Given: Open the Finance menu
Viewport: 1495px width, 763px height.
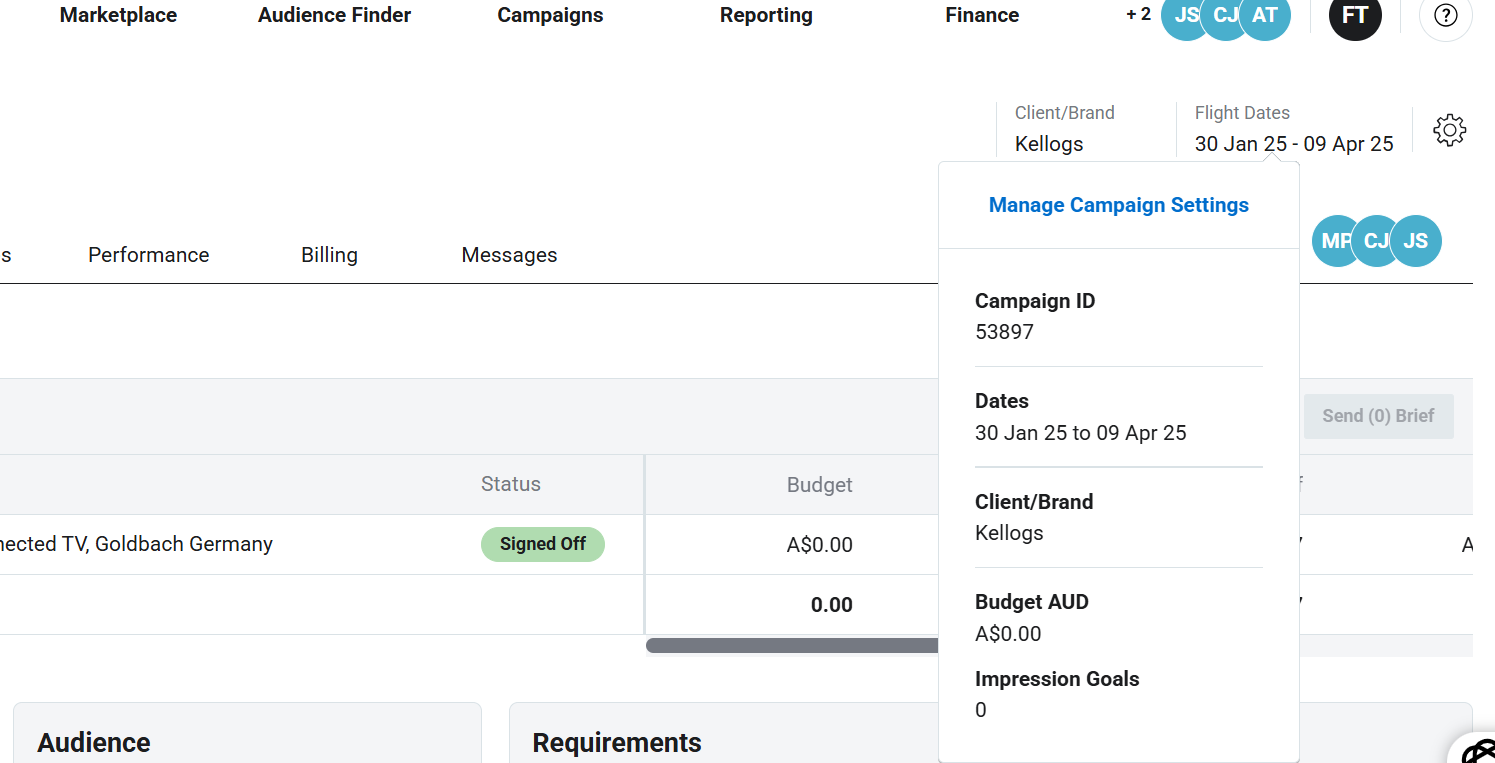Looking at the screenshot, I should pos(982,15).
